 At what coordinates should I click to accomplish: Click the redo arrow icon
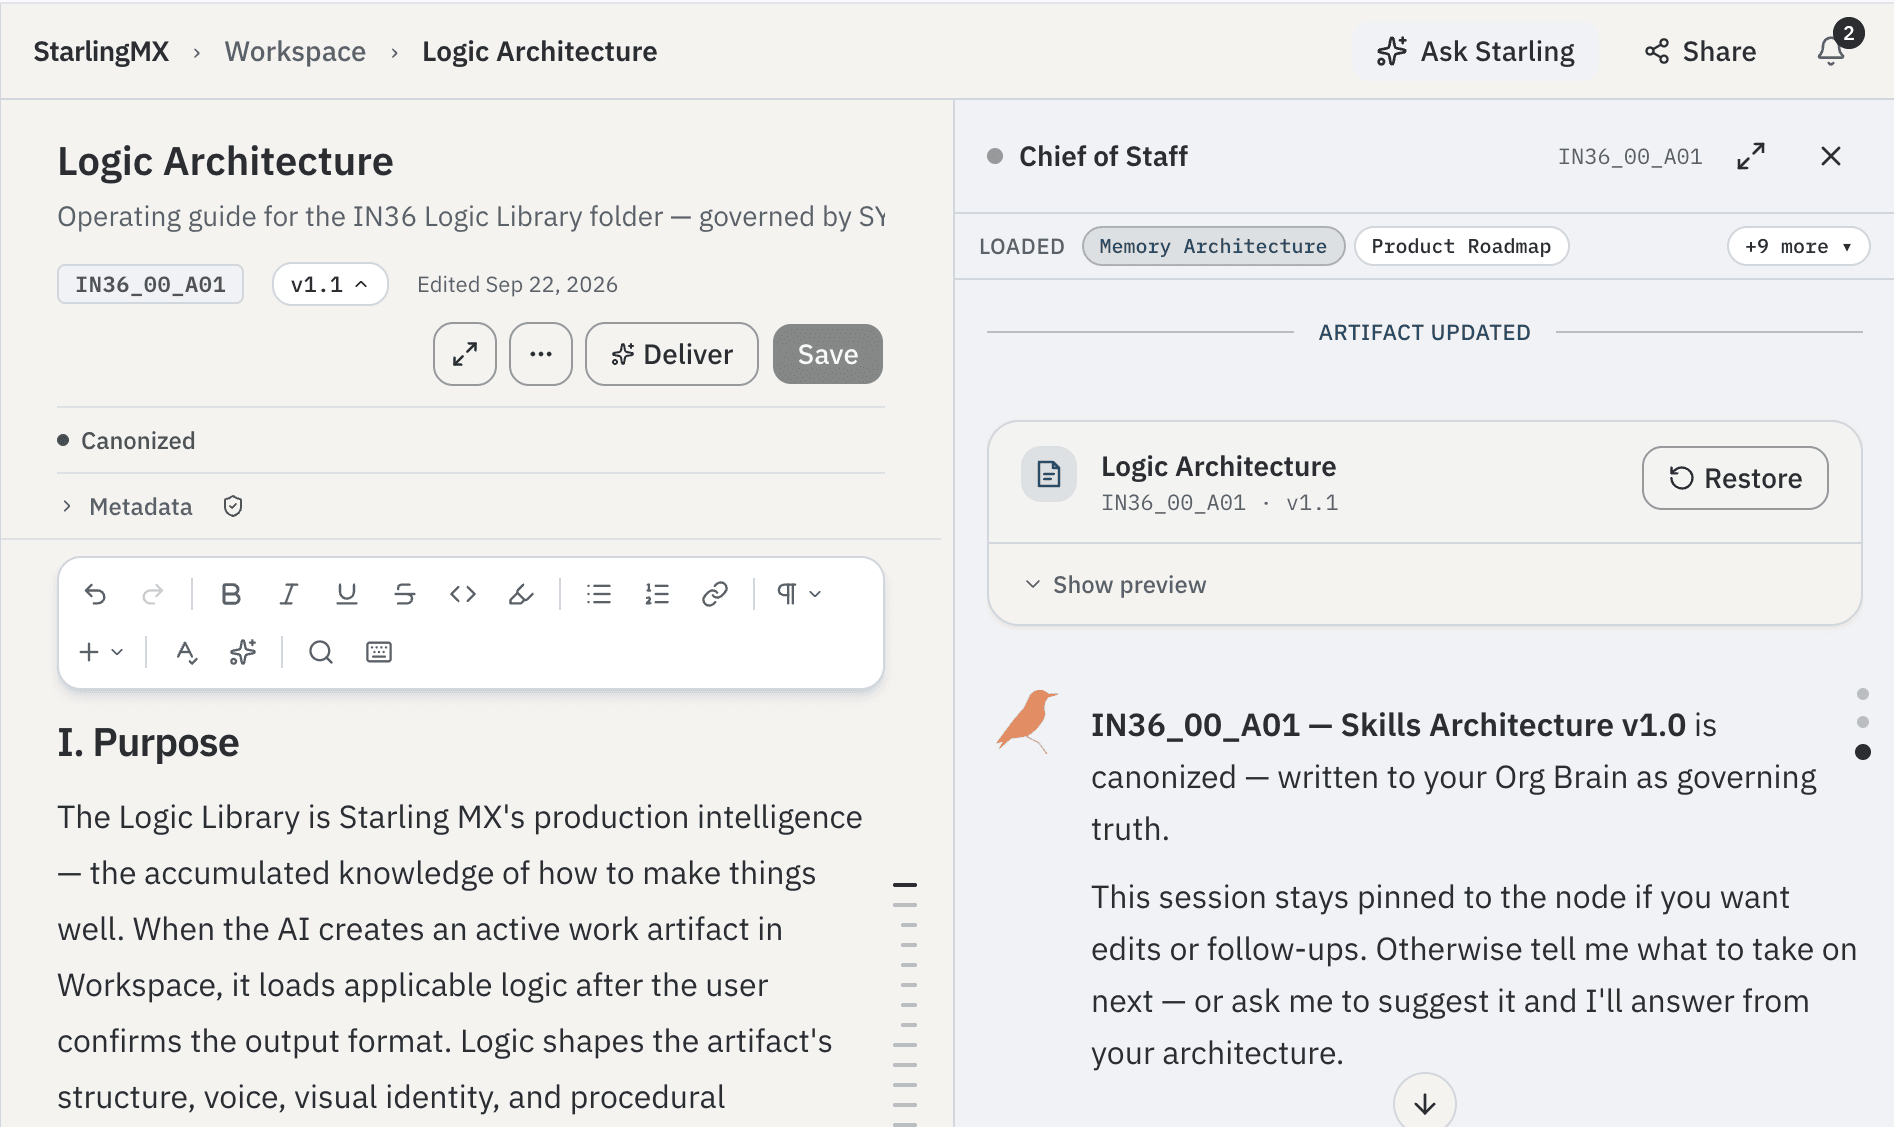153,594
